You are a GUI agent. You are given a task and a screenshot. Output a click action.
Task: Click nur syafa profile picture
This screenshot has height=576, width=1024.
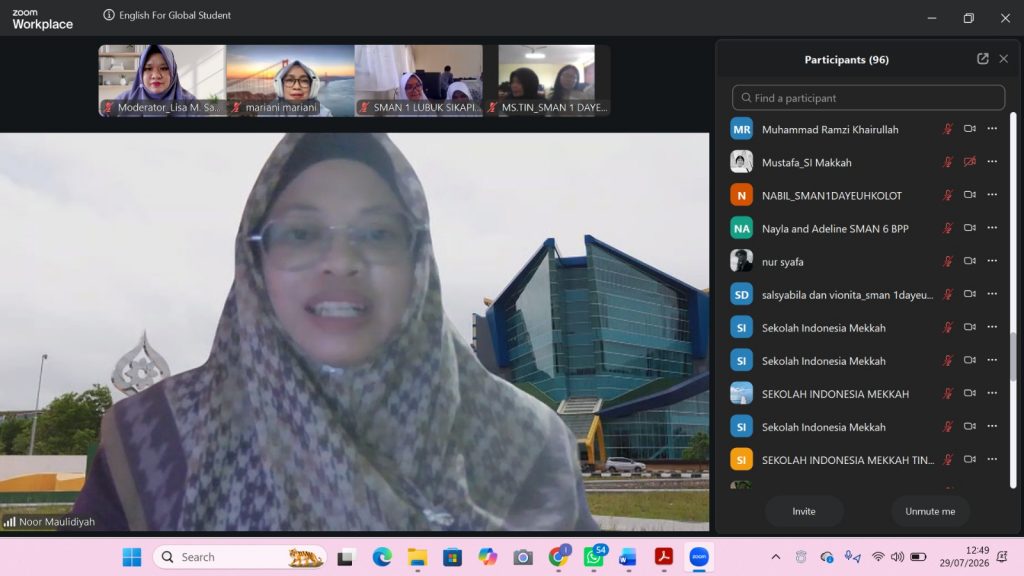point(741,261)
